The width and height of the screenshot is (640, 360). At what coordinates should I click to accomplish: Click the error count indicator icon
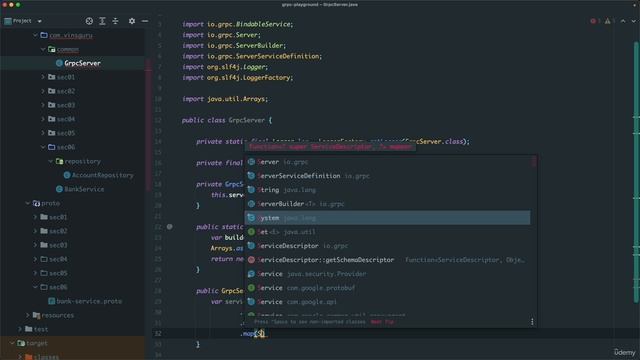pos(593,21)
